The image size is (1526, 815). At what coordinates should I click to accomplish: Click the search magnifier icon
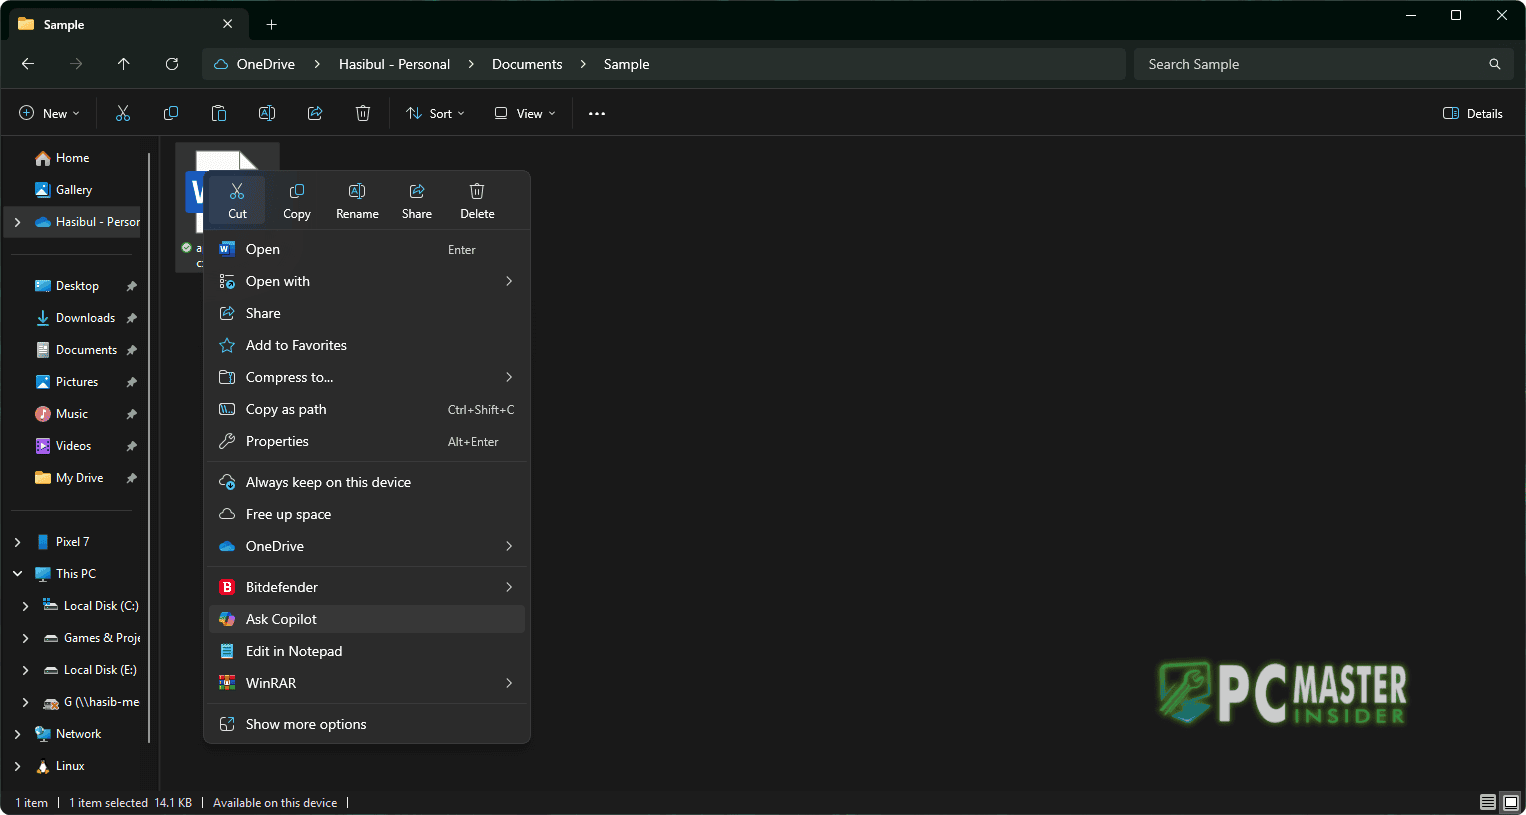(1495, 64)
